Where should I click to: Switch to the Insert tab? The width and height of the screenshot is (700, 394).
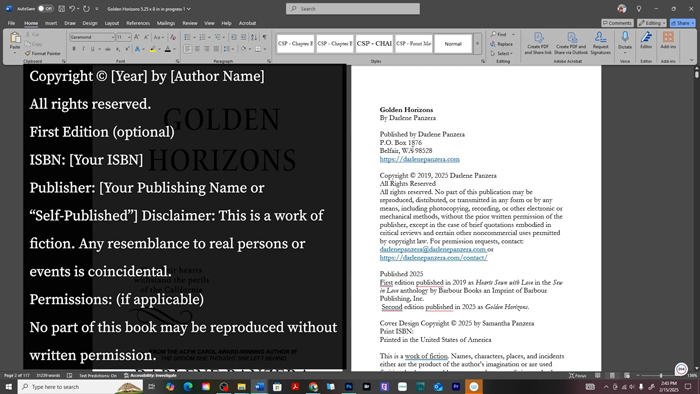(51, 23)
